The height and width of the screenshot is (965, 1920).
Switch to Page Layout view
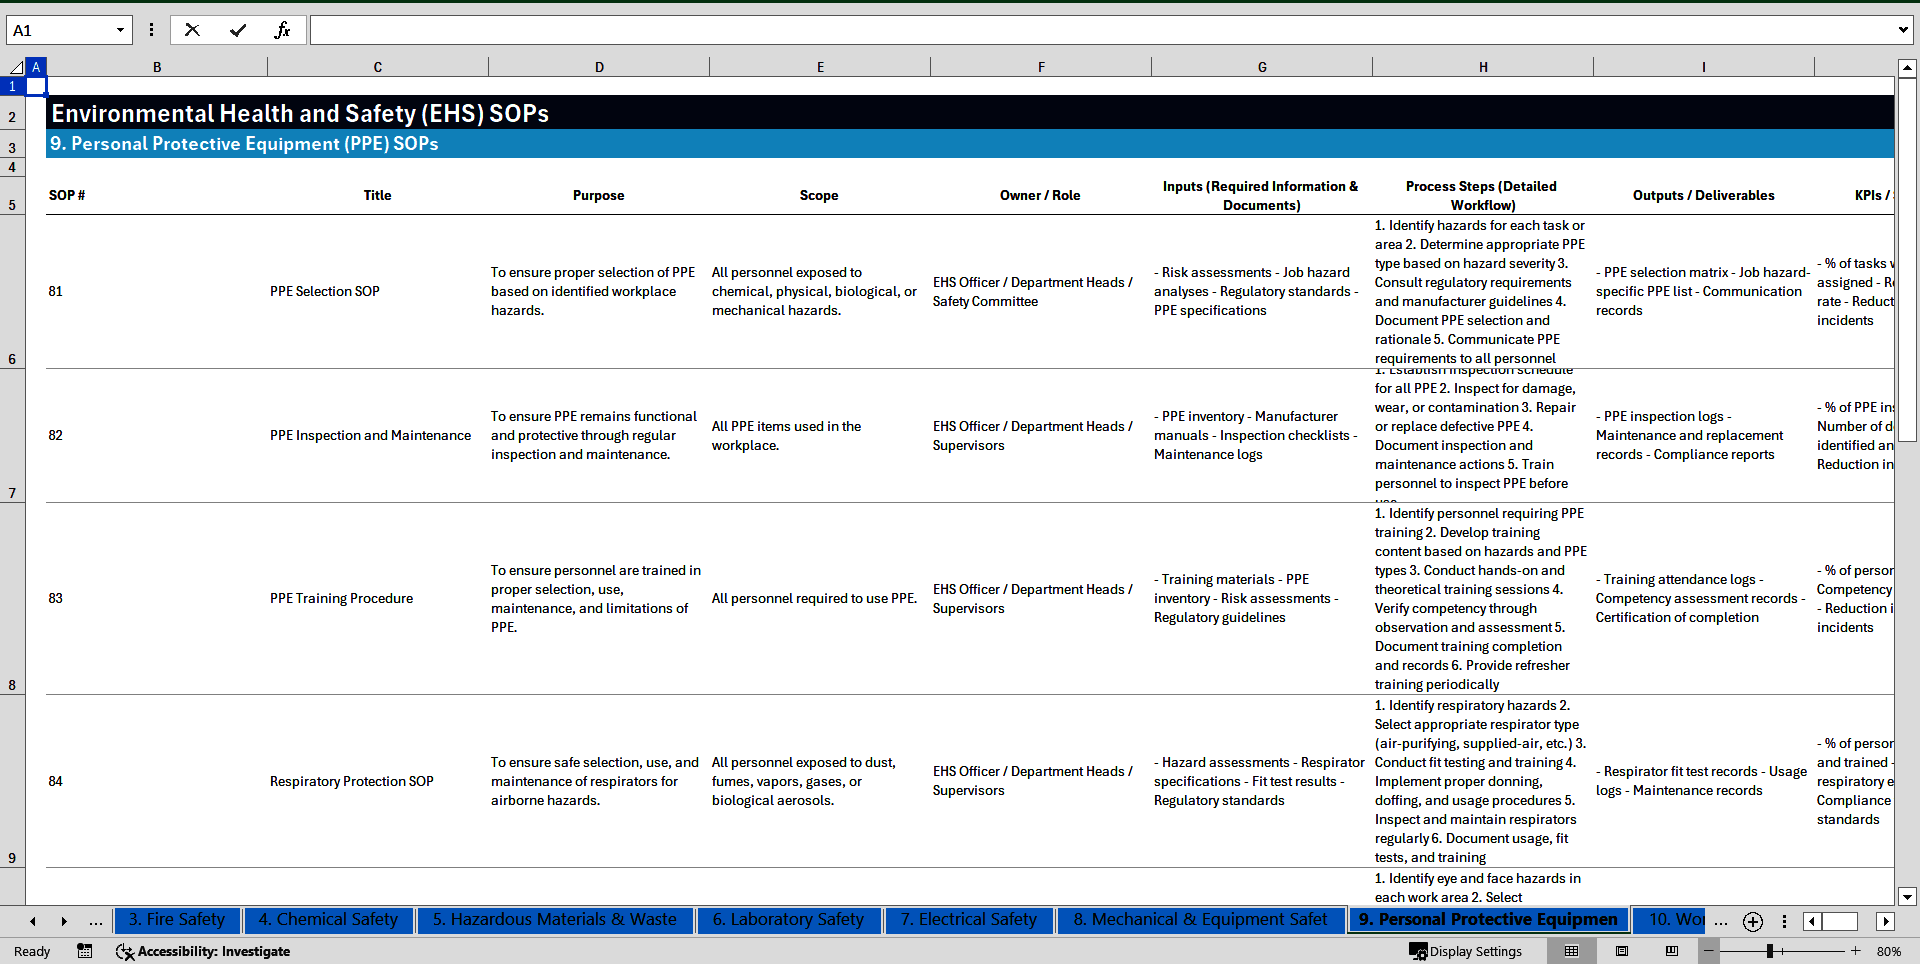tap(1622, 951)
